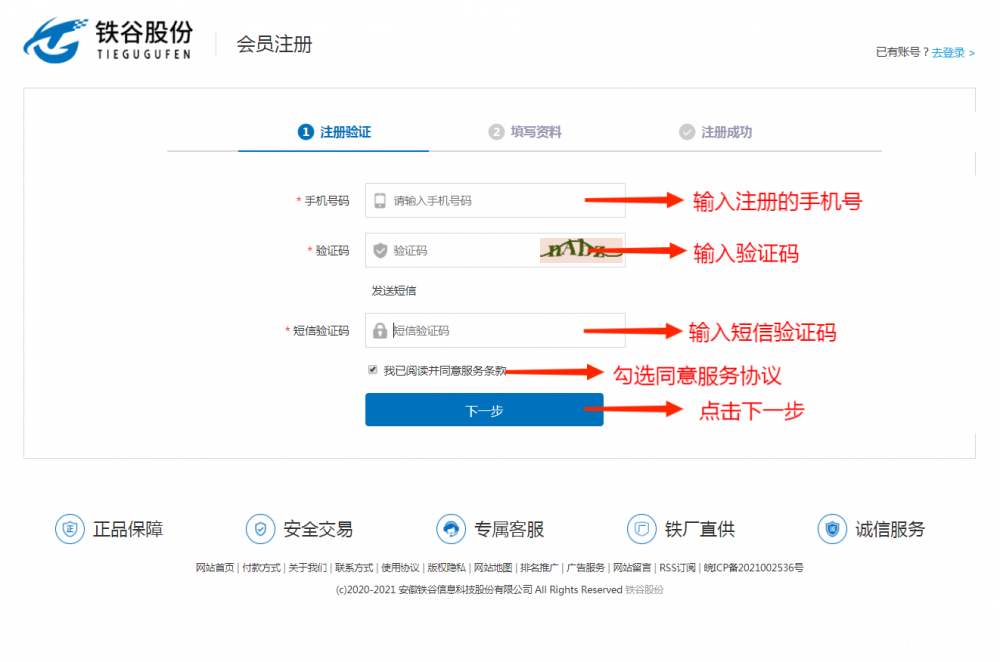Click 发送短信 to send SMS code
Viewport: 1000px width, 662px height.
pyautogui.click(x=394, y=291)
